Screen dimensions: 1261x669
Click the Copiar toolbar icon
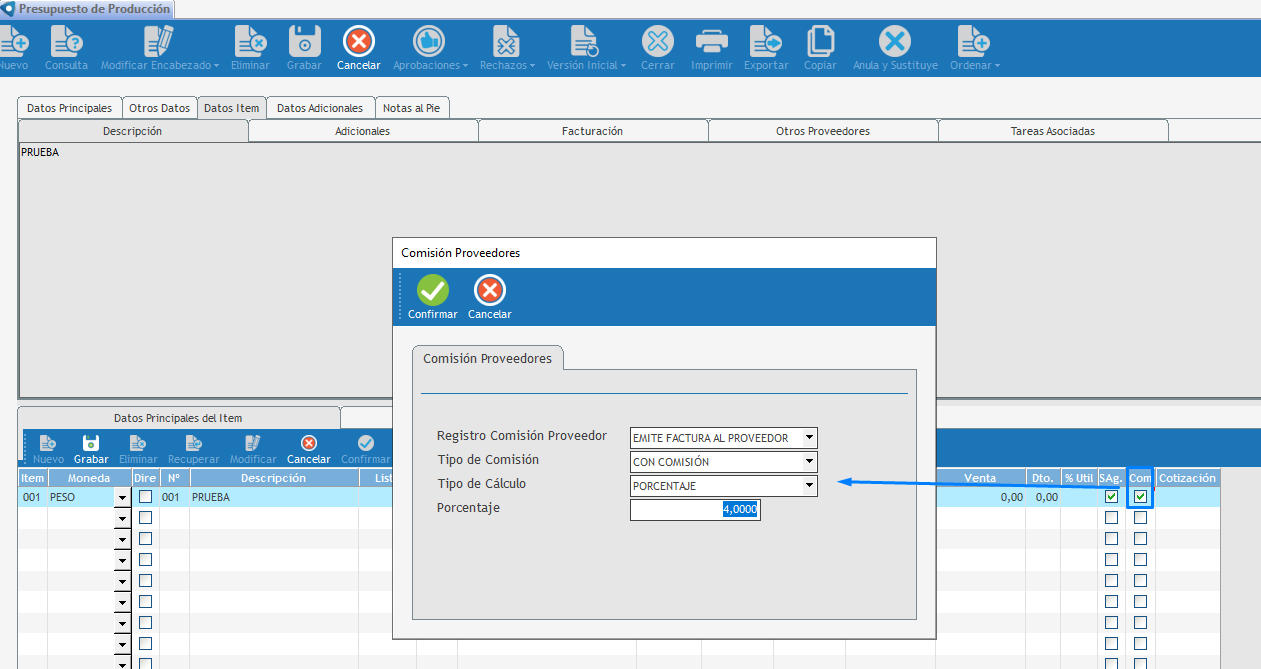(x=820, y=42)
